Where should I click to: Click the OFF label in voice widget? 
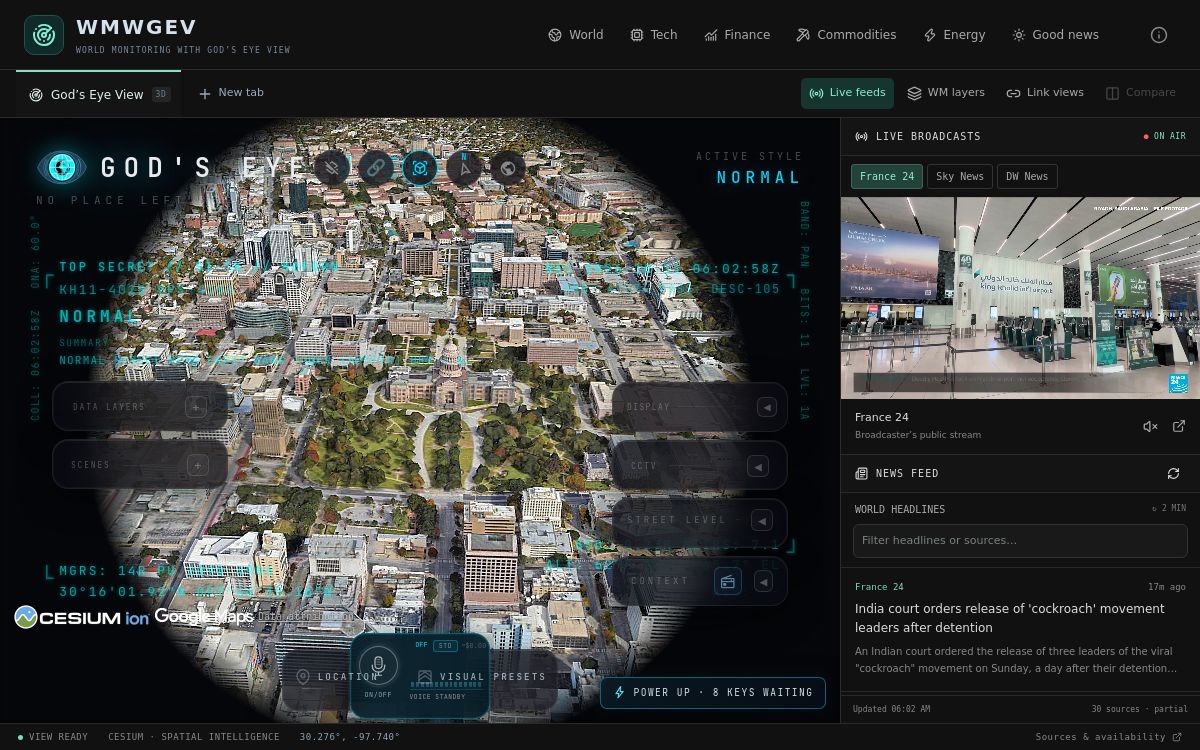point(421,645)
